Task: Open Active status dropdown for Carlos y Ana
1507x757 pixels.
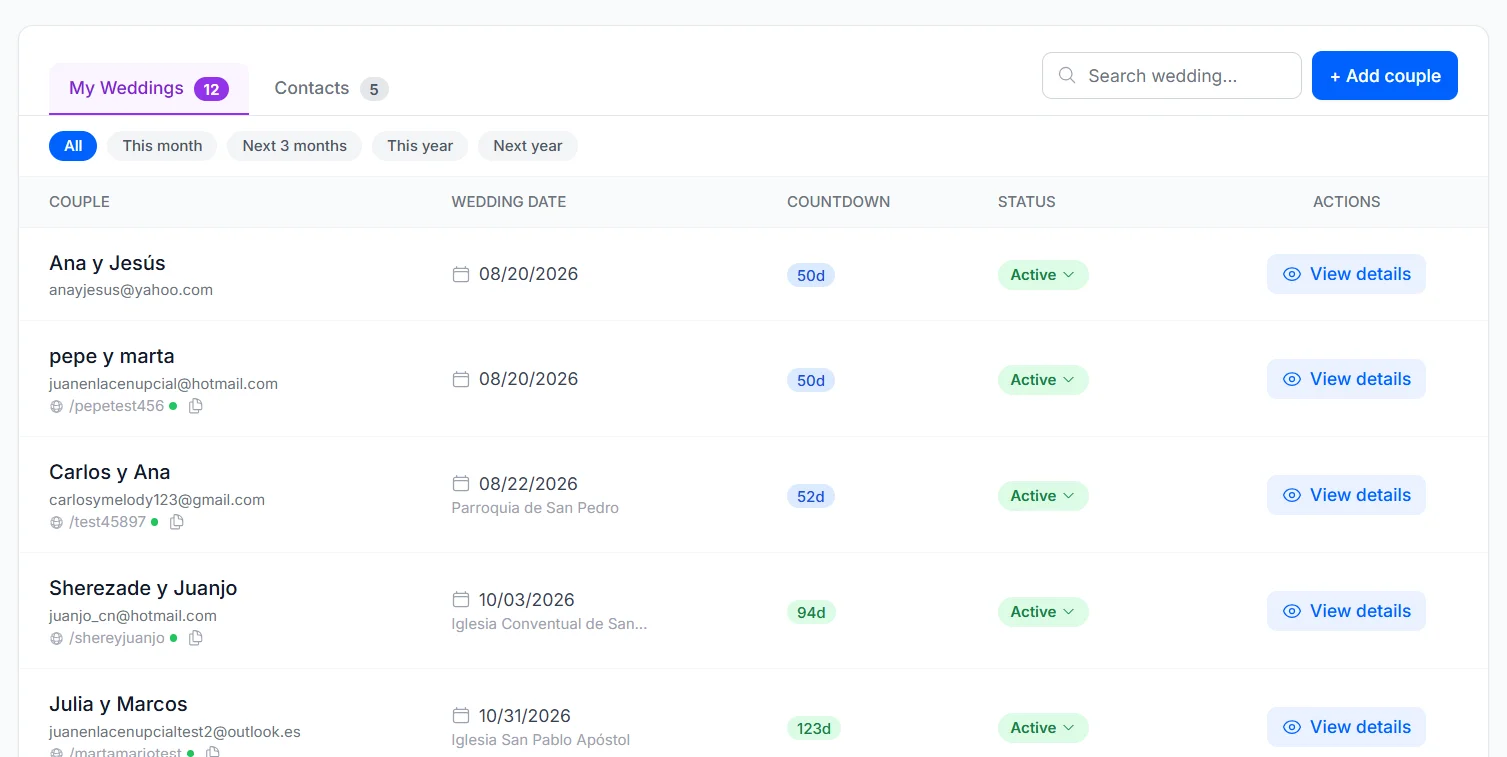Action: coord(1043,496)
